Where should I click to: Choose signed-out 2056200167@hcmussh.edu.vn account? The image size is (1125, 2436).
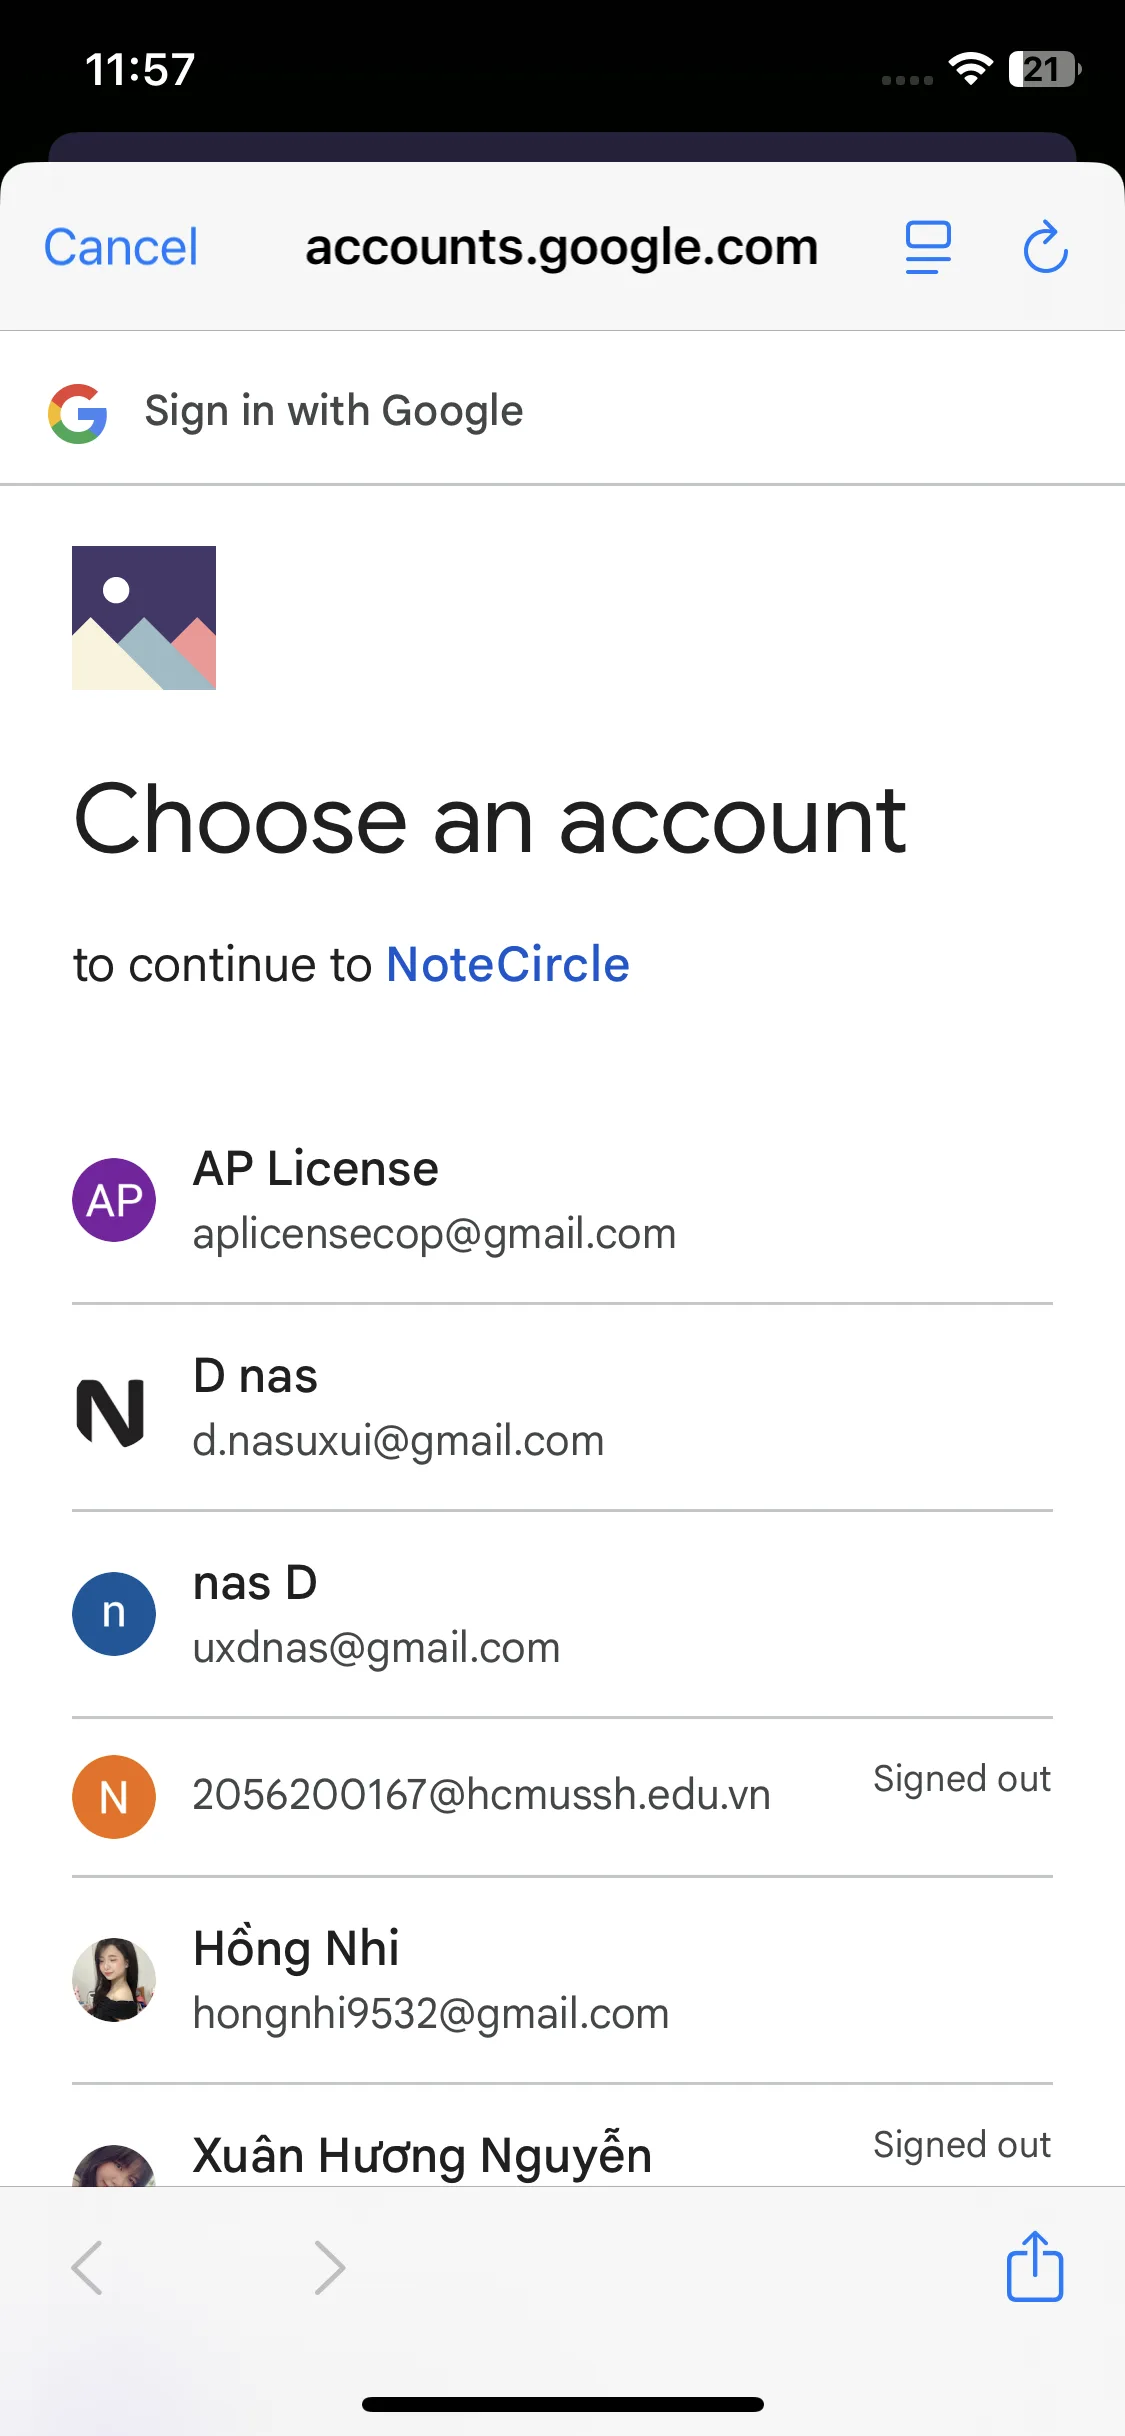point(481,1795)
